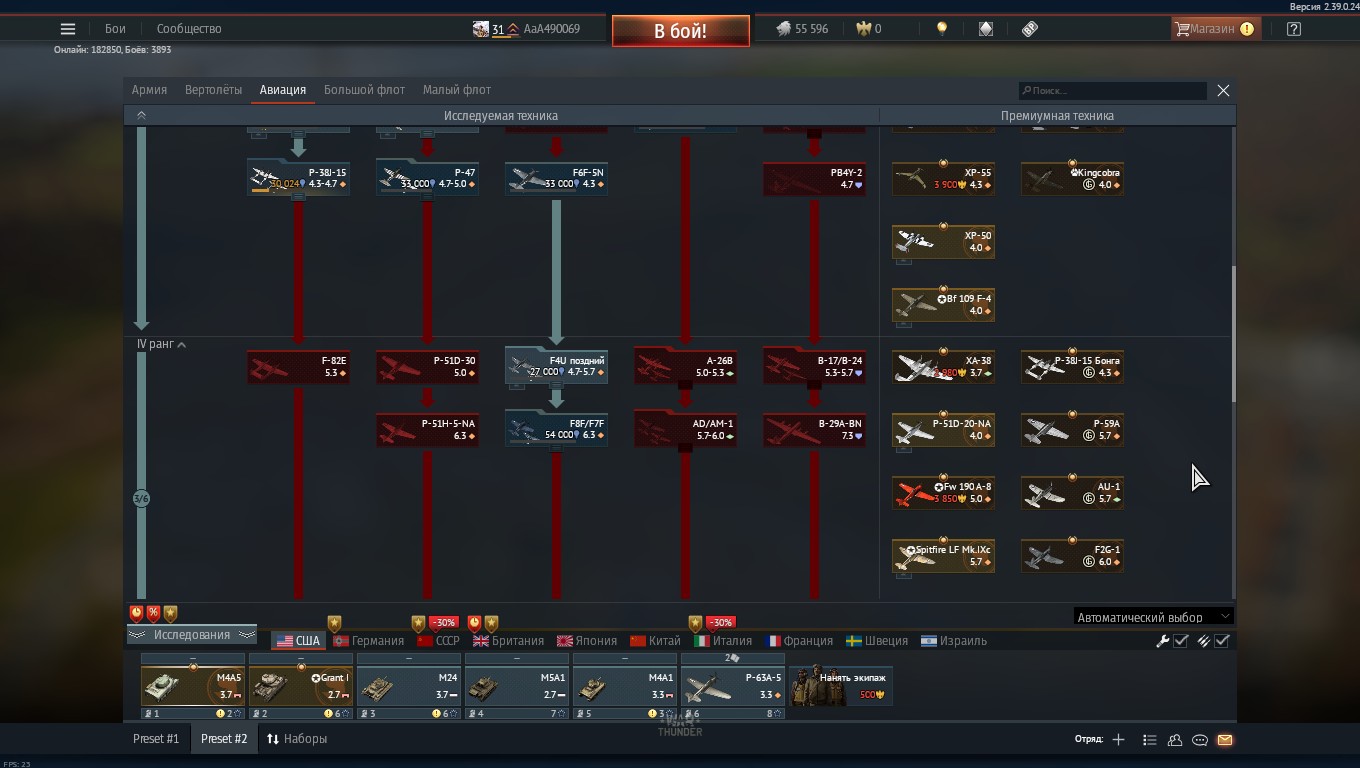1360x768 pixels.
Task: Open the Магазин shop
Action: tap(1215, 29)
